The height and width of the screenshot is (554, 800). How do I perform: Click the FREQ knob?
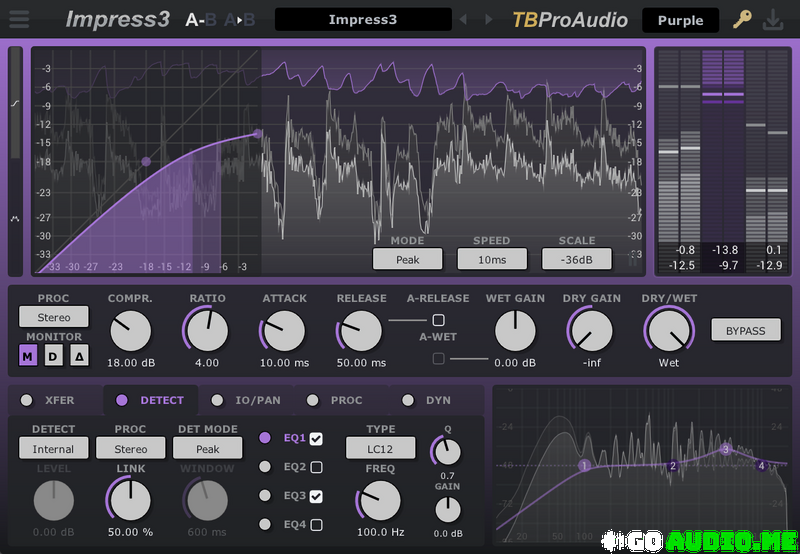[x=379, y=500]
